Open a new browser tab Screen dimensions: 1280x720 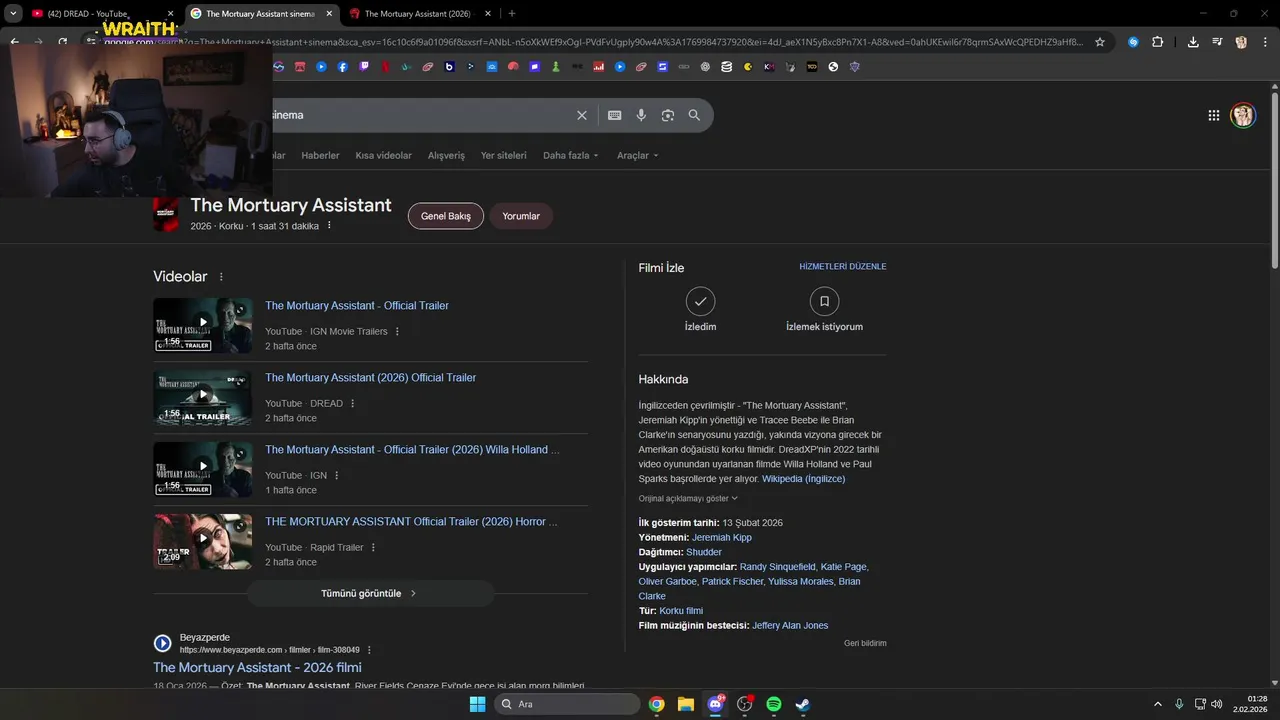pos(512,14)
